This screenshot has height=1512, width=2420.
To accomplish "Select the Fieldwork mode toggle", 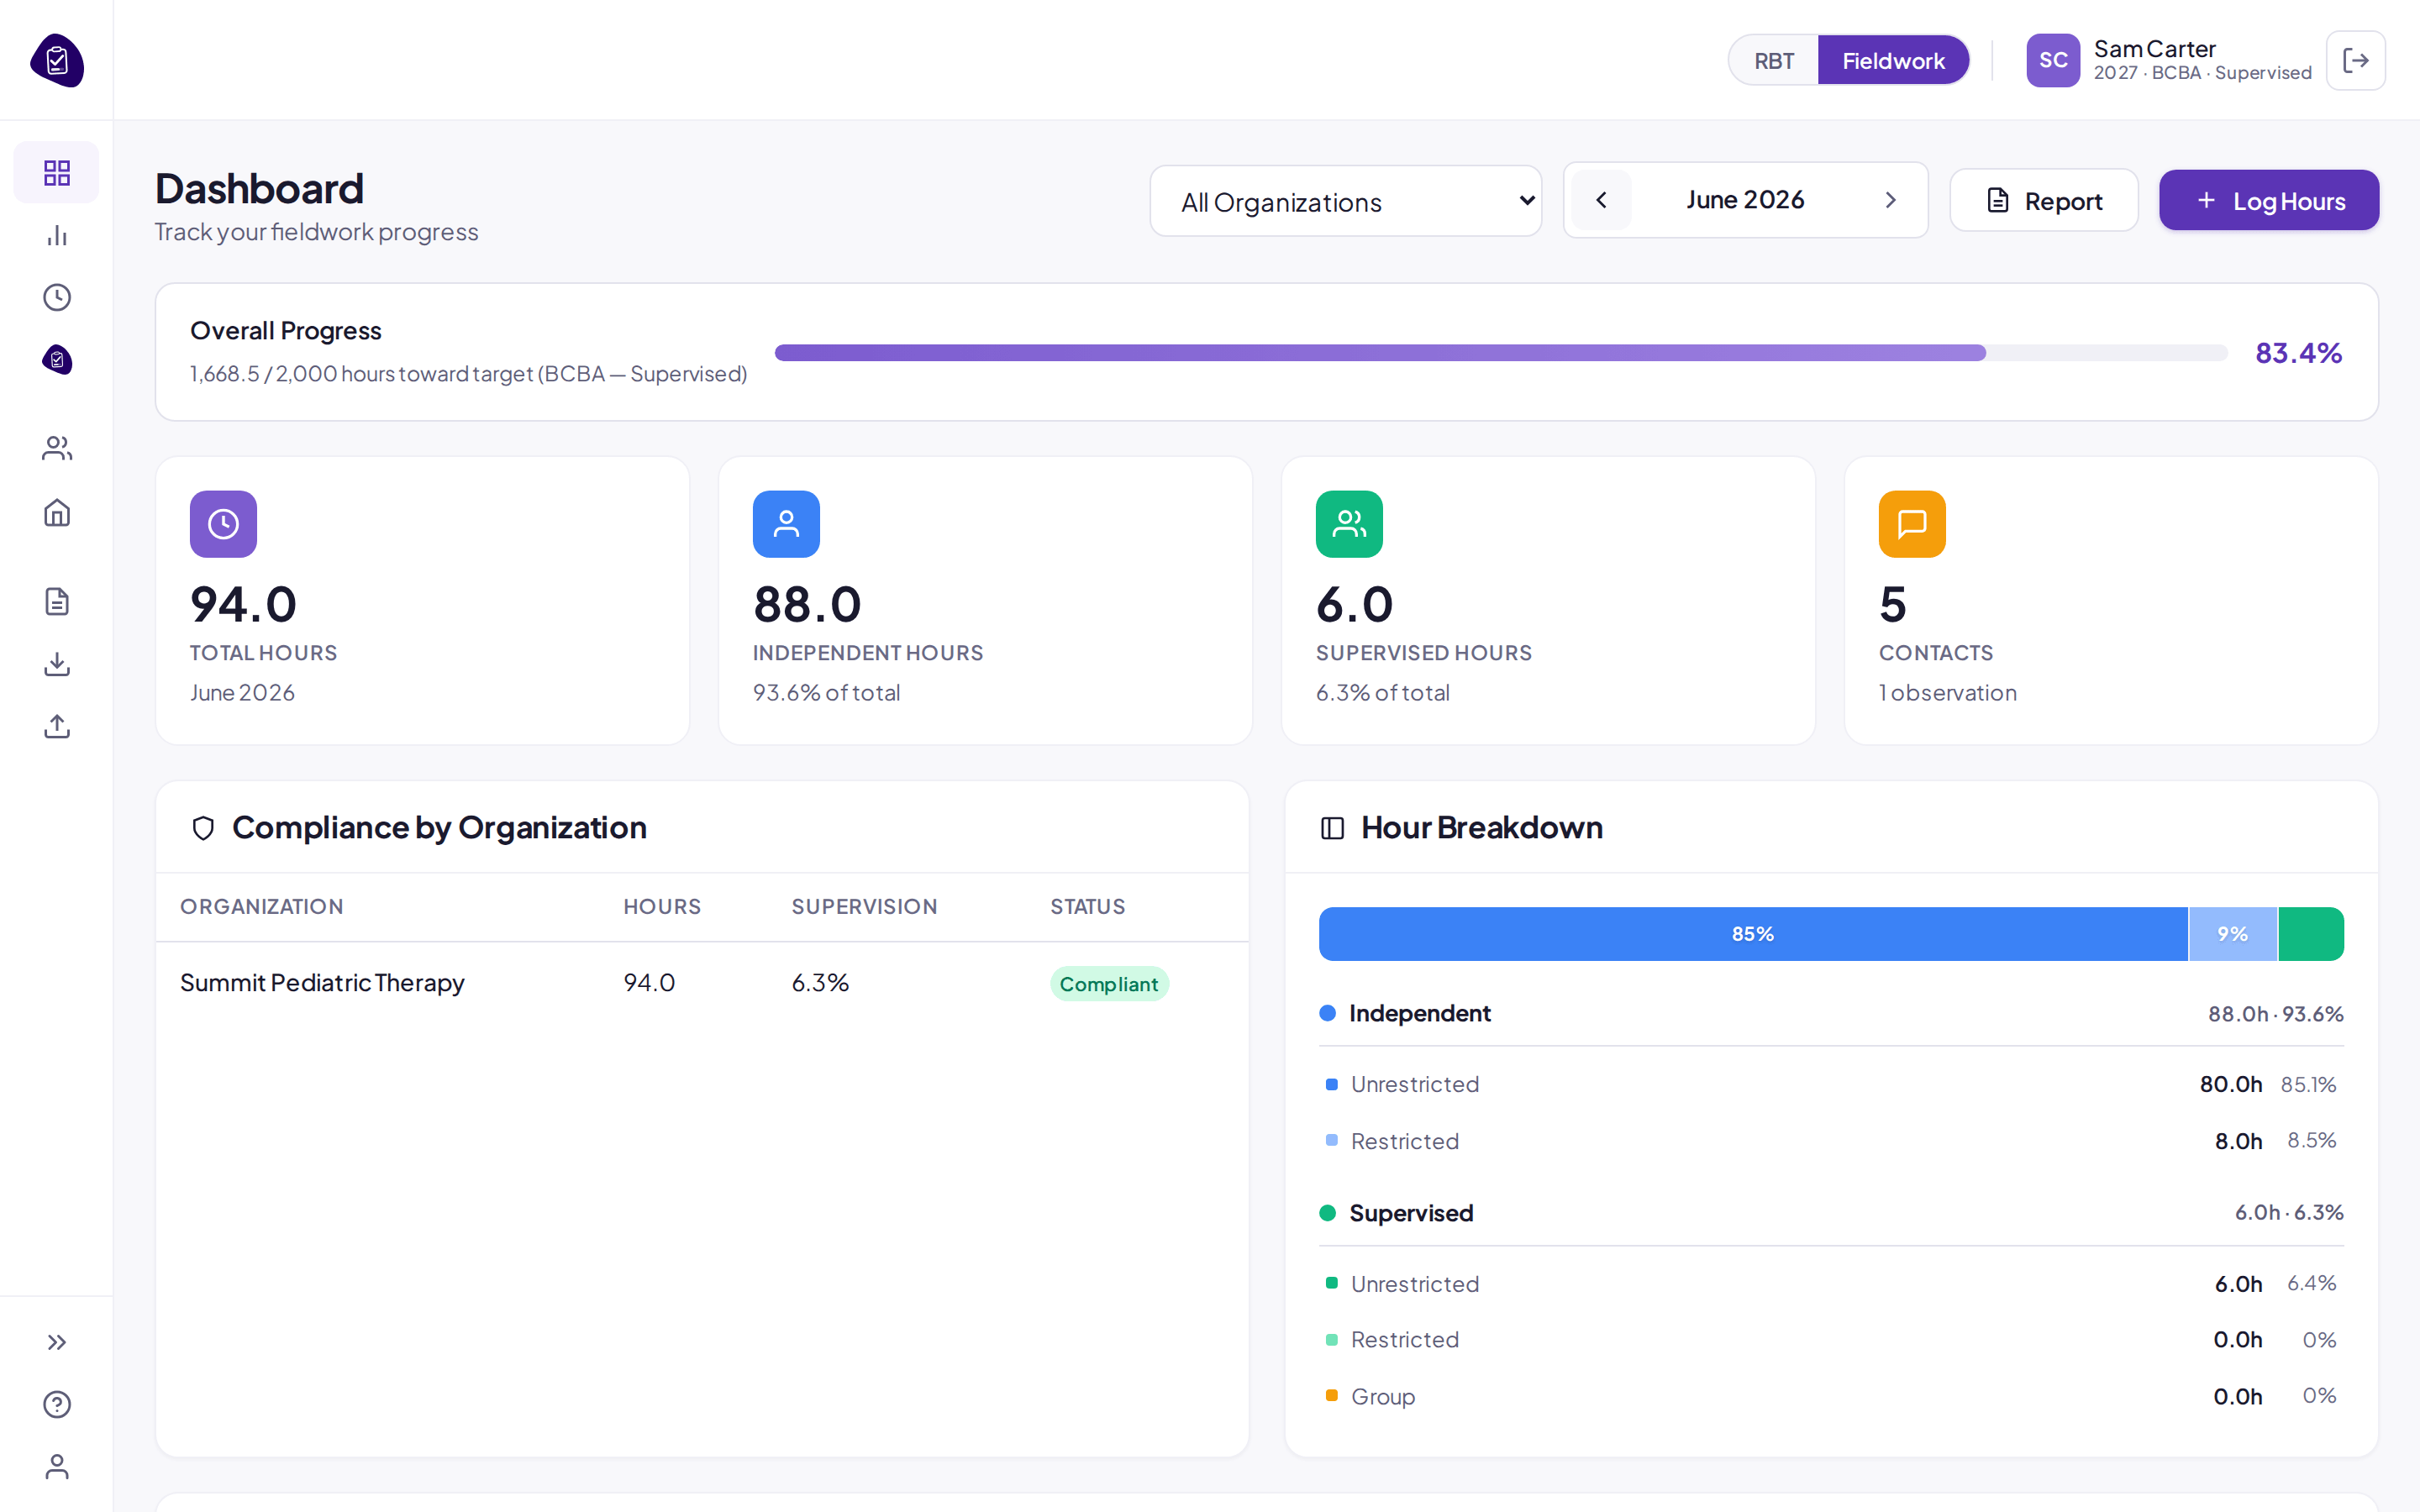I will click(1893, 61).
